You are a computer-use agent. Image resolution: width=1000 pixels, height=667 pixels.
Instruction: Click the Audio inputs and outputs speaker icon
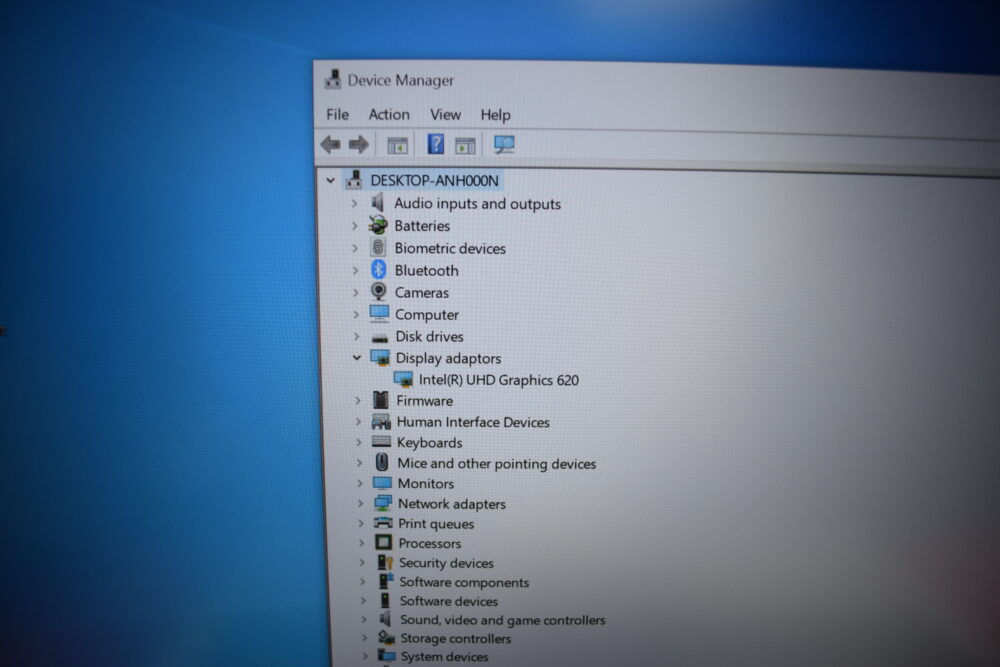378,203
